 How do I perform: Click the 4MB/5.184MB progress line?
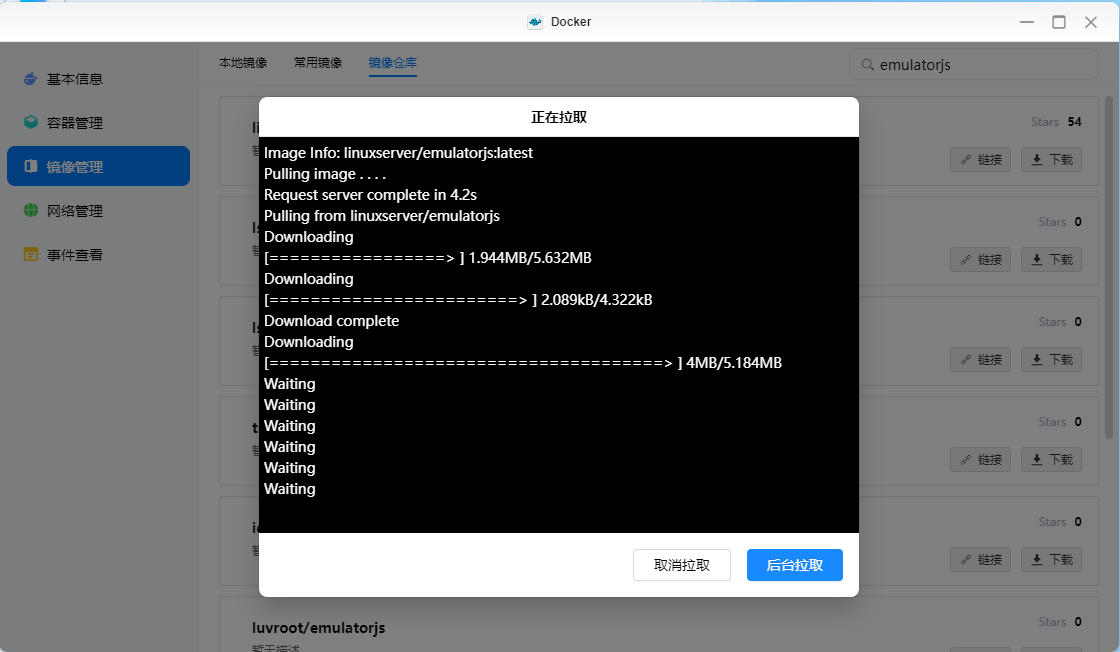point(523,363)
